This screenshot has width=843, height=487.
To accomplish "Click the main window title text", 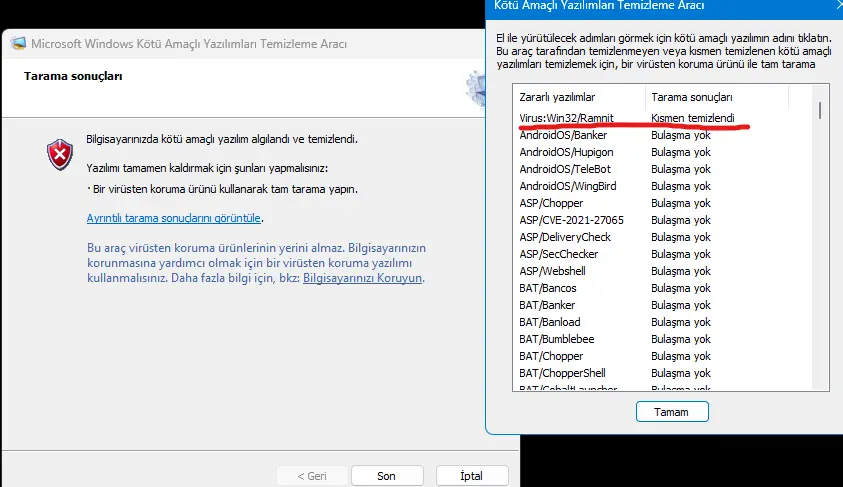I will tap(189, 44).
